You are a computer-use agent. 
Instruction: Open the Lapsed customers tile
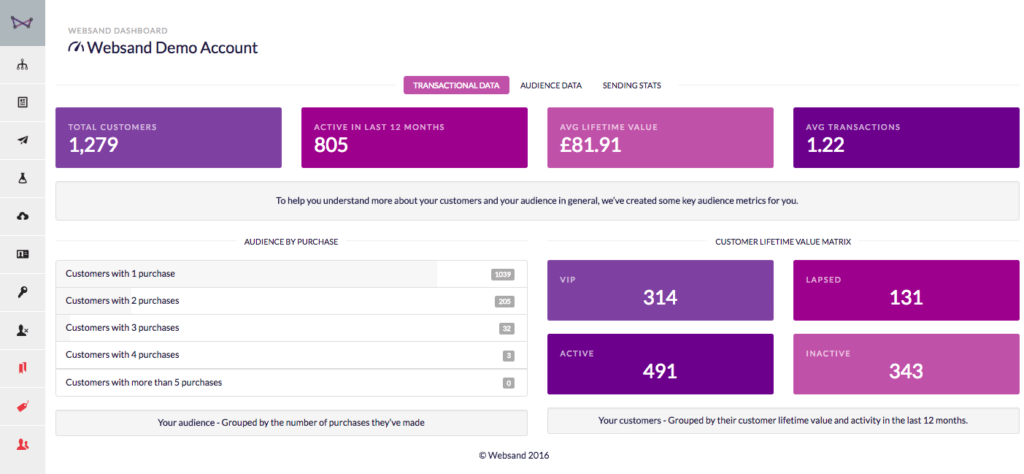click(906, 291)
